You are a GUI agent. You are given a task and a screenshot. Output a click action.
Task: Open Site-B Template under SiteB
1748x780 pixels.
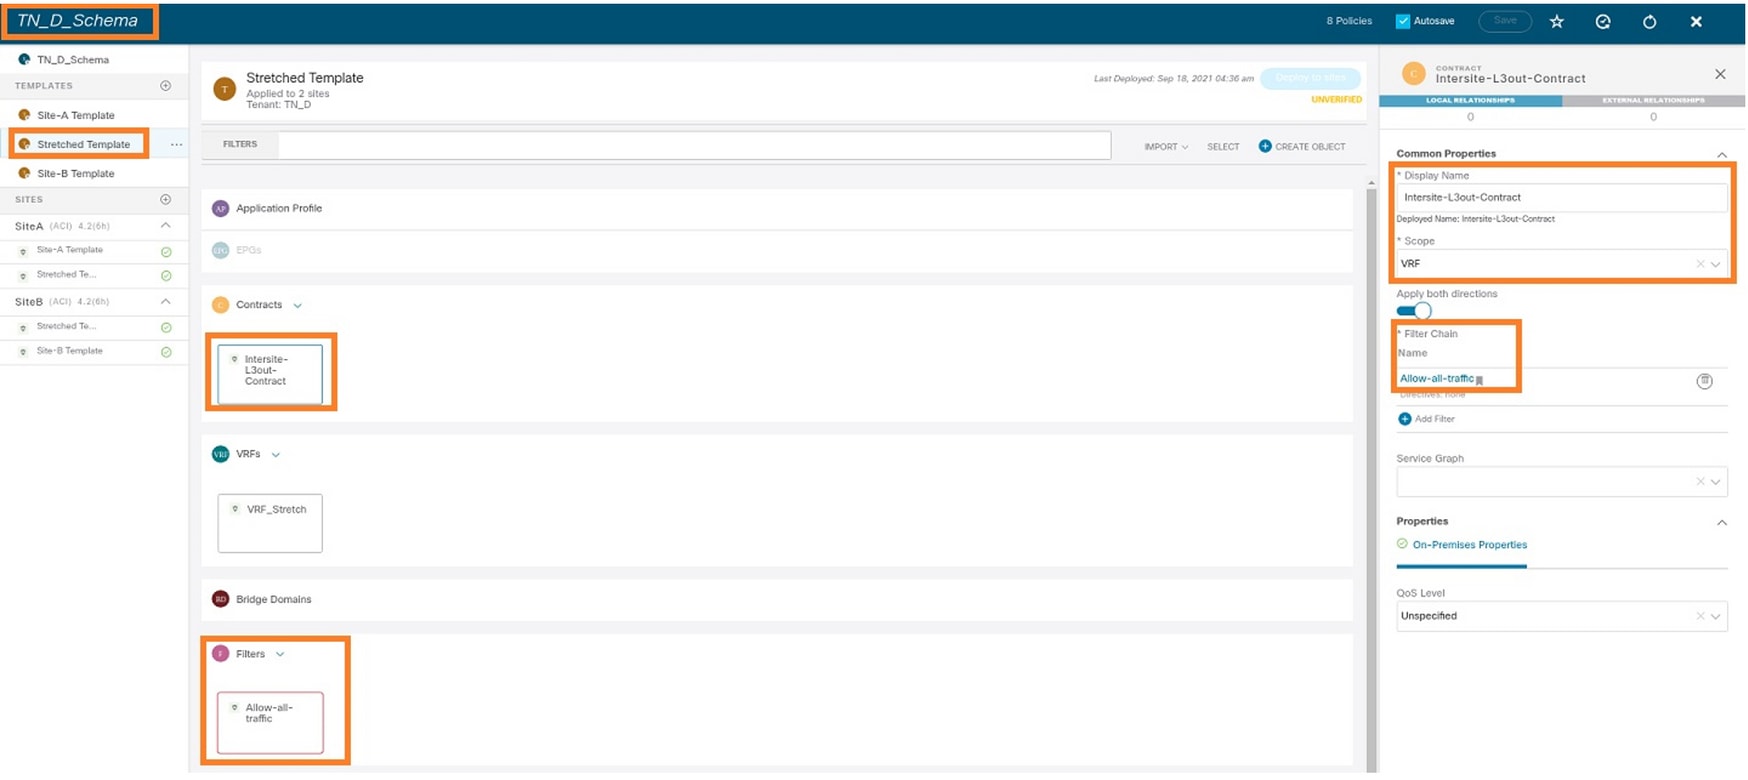click(x=69, y=351)
